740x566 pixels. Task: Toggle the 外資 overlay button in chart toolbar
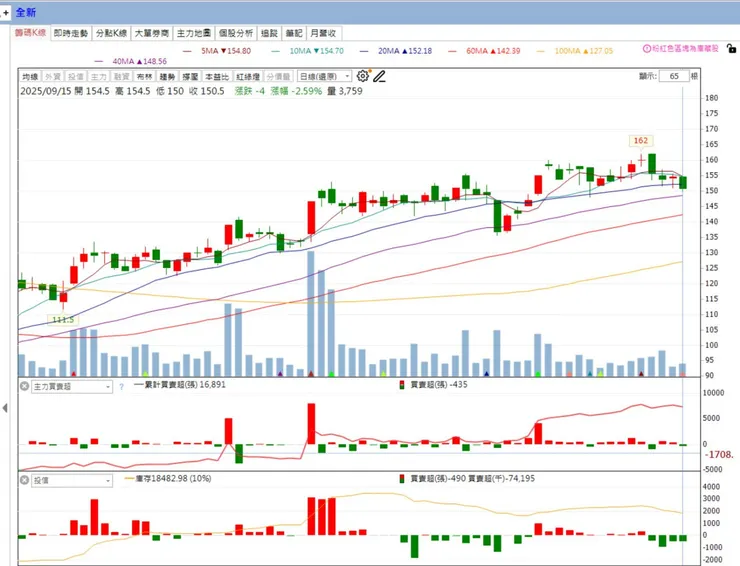click(52, 76)
